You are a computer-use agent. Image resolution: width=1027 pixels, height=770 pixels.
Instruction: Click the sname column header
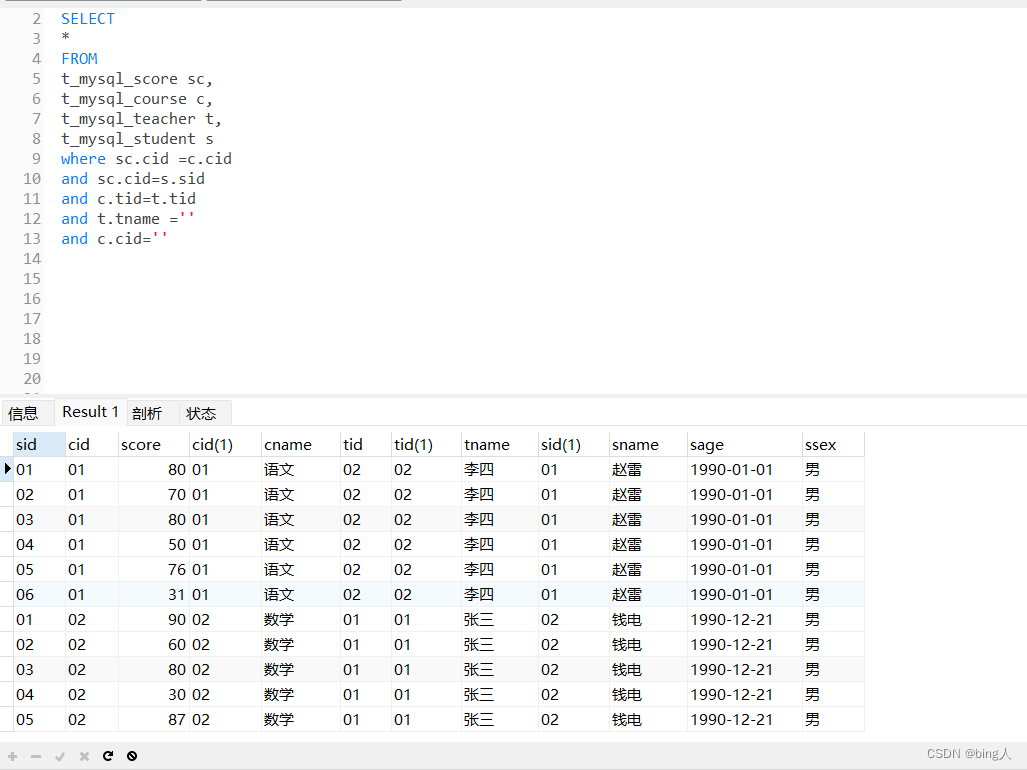(x=633, y=444)
